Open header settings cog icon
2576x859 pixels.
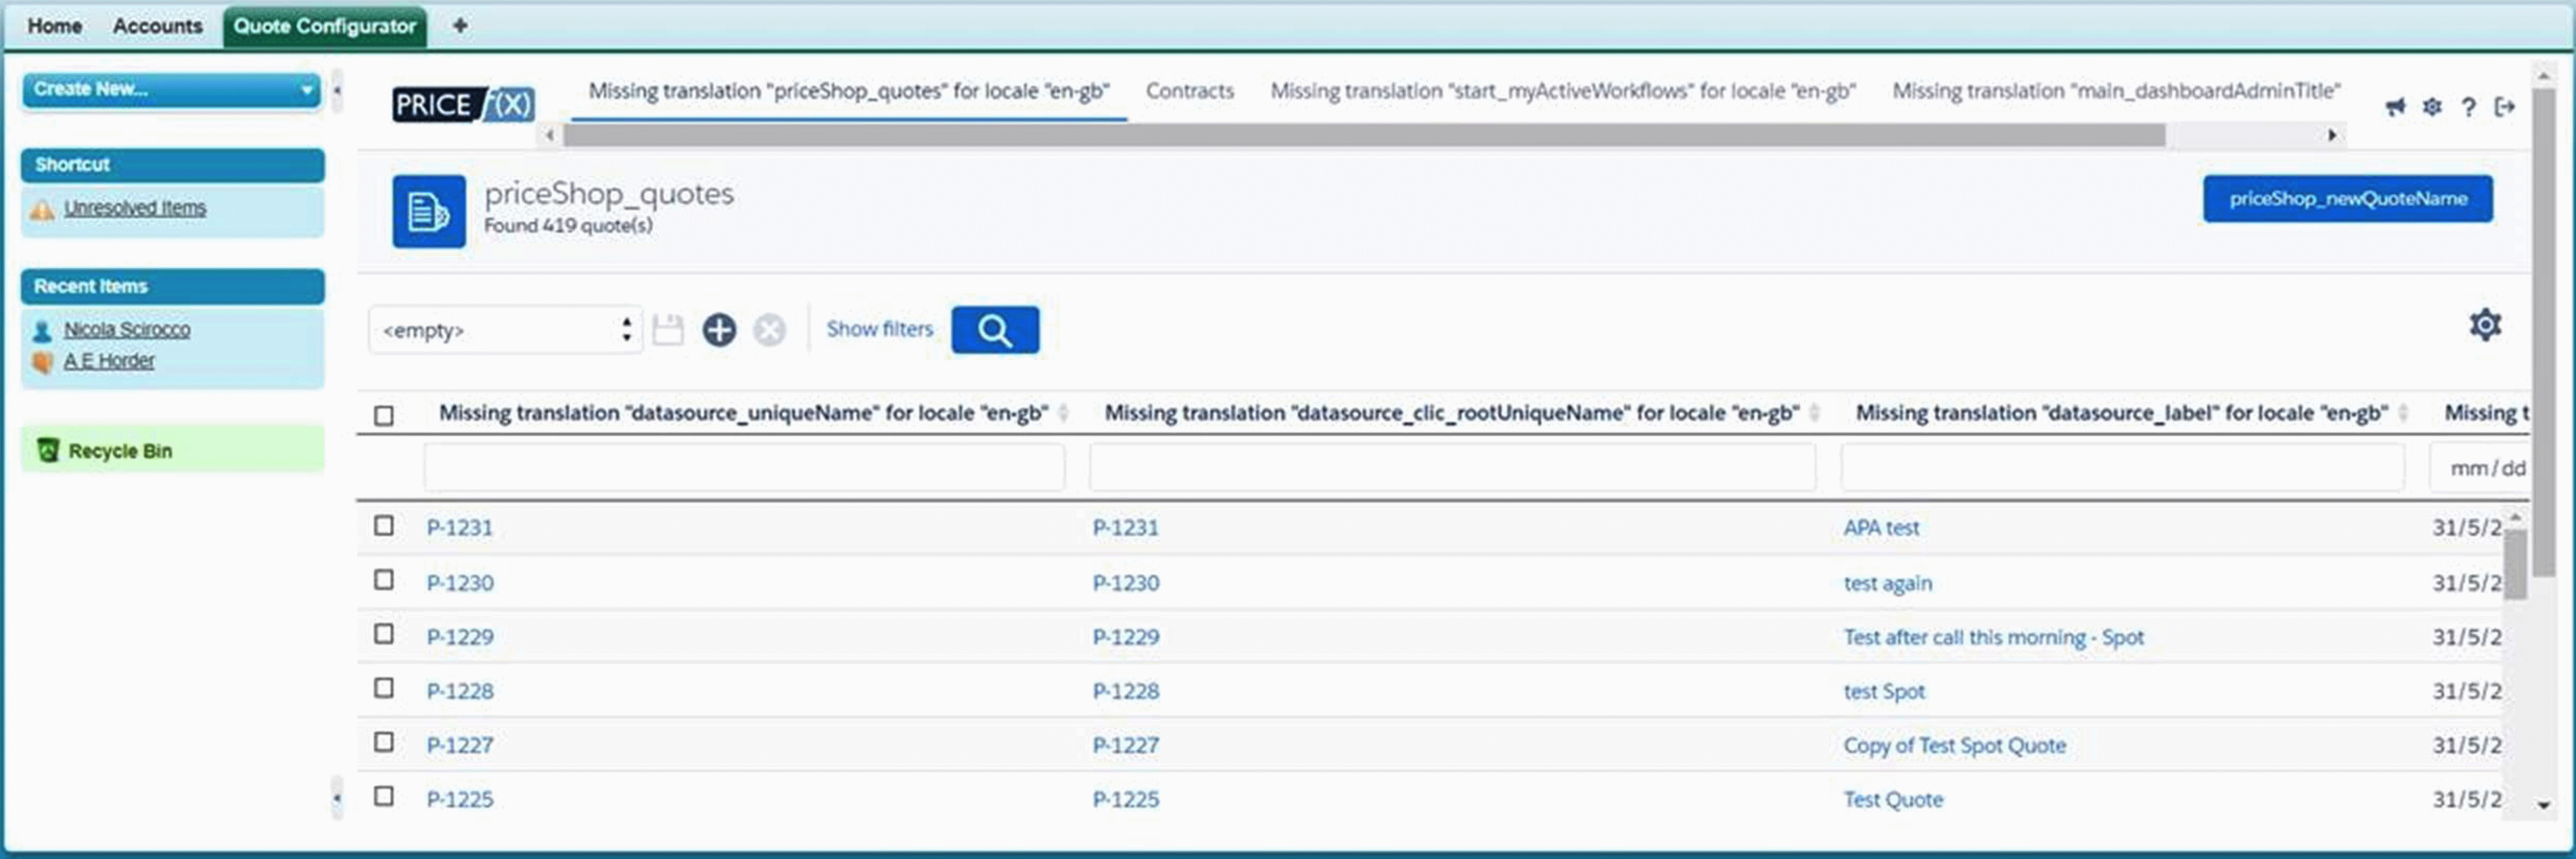2432,107
